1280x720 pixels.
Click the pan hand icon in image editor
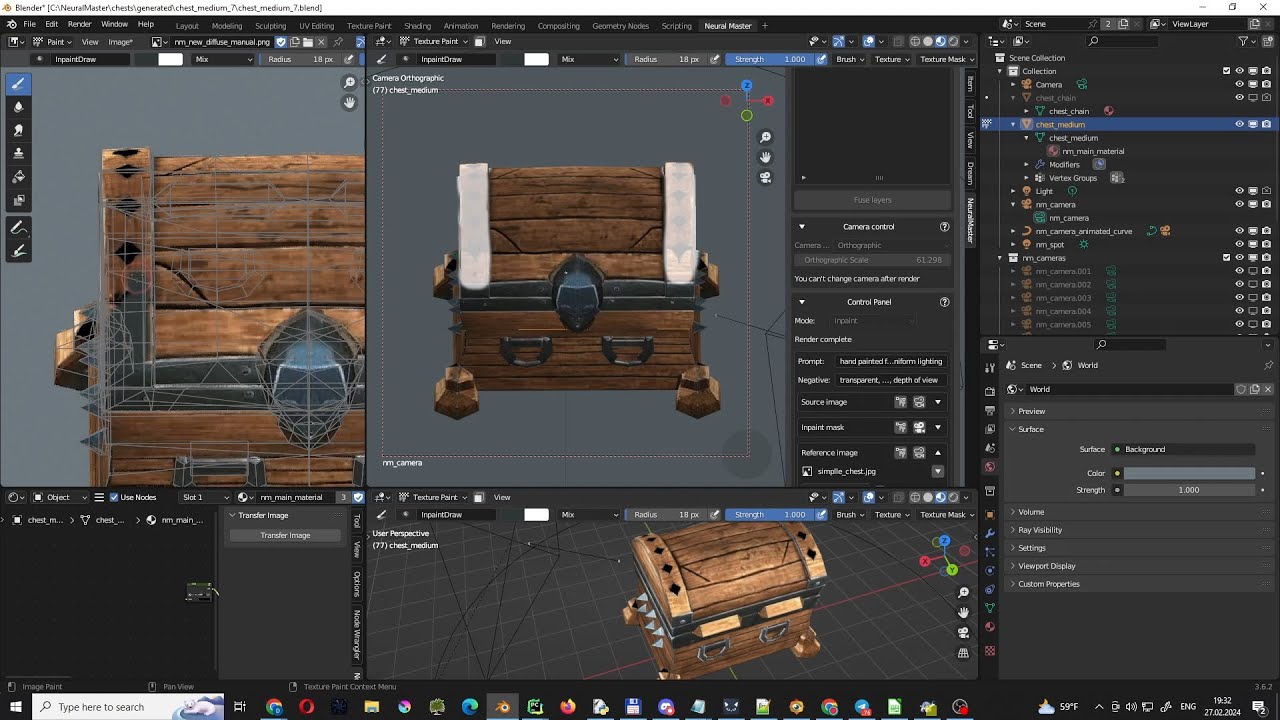349,102
